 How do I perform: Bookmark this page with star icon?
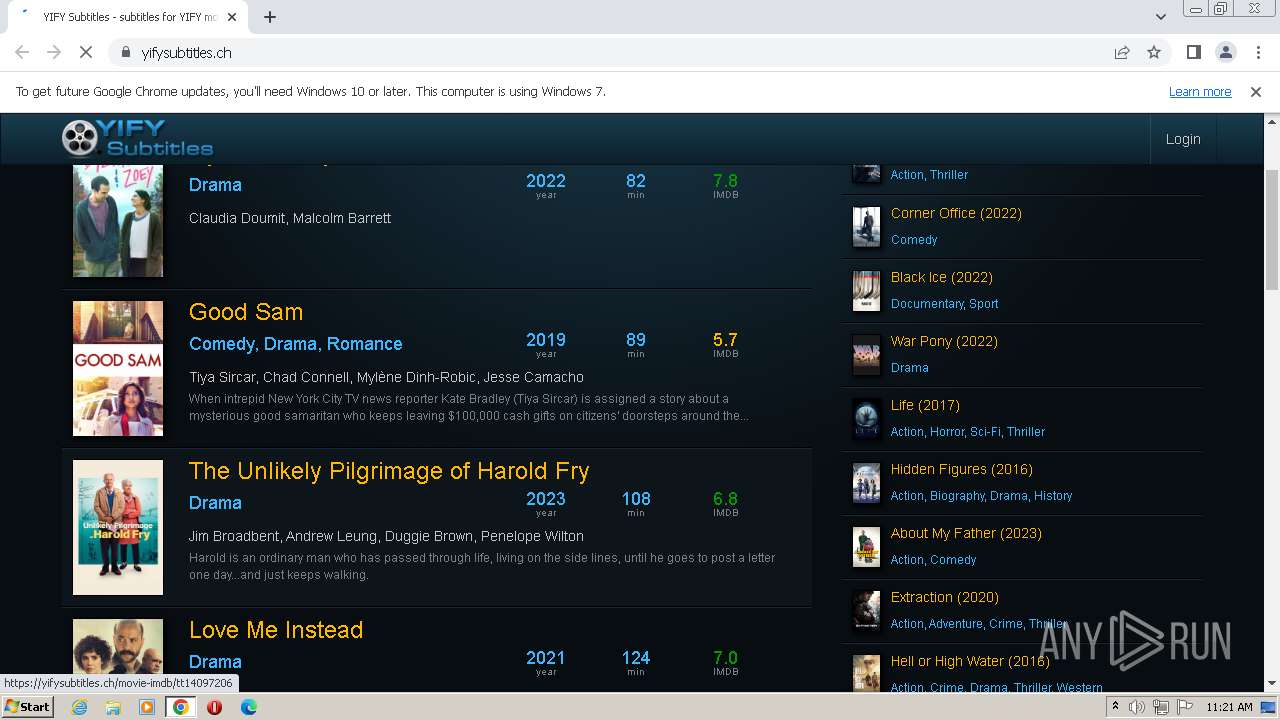coord(1154,52)
